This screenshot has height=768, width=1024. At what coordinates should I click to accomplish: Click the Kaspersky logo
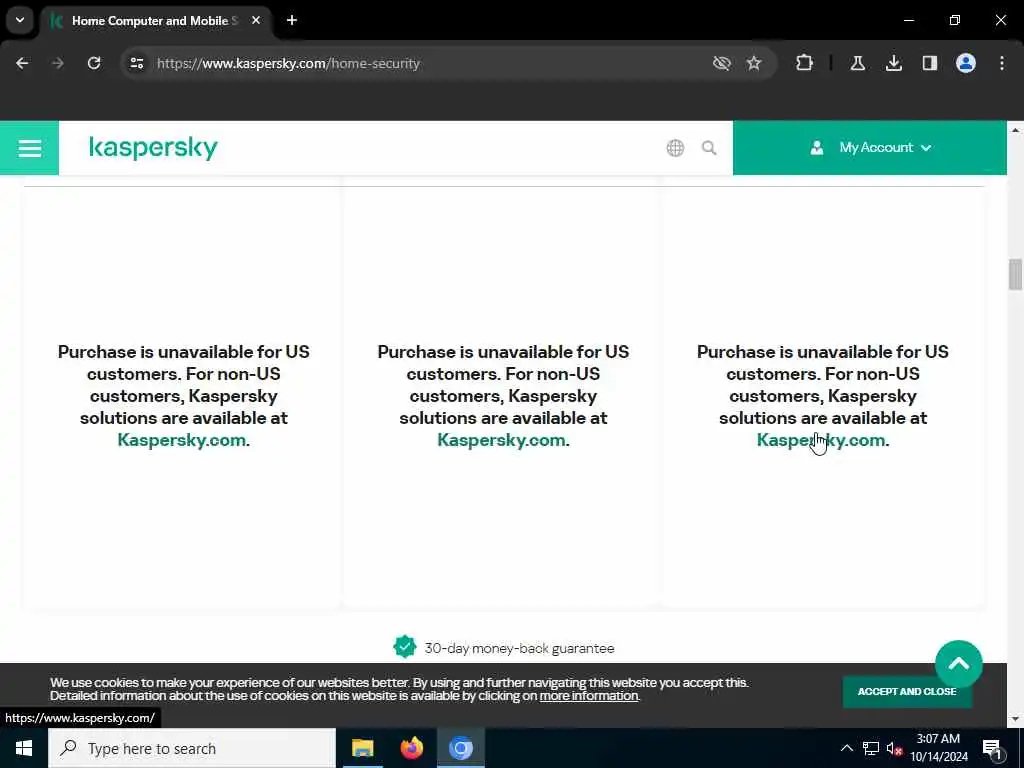click(x=153, y=148)
